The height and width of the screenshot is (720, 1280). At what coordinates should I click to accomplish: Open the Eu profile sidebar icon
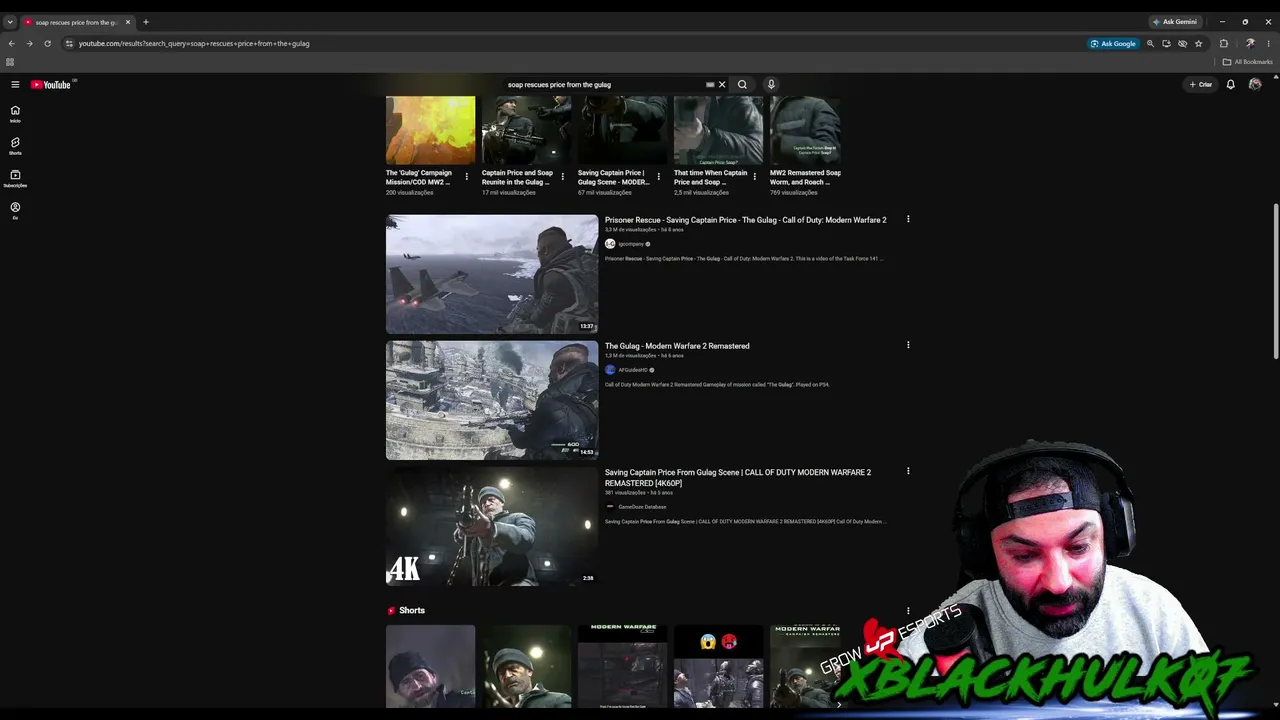pos(15,210)
